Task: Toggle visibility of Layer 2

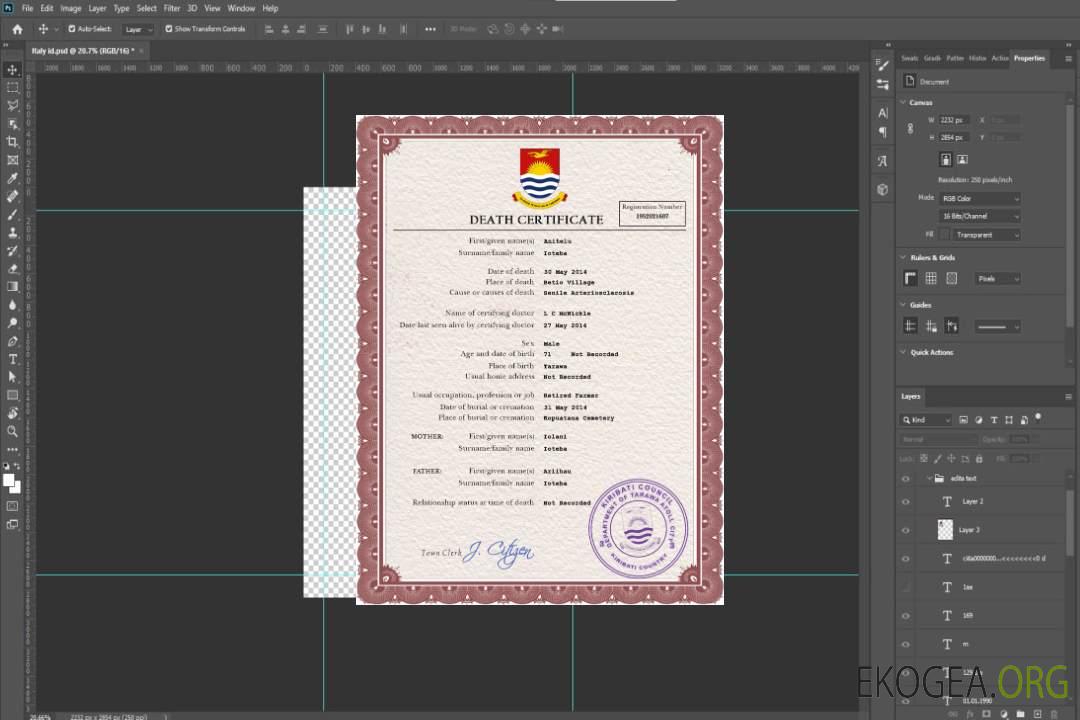Action: pos(906,502)
